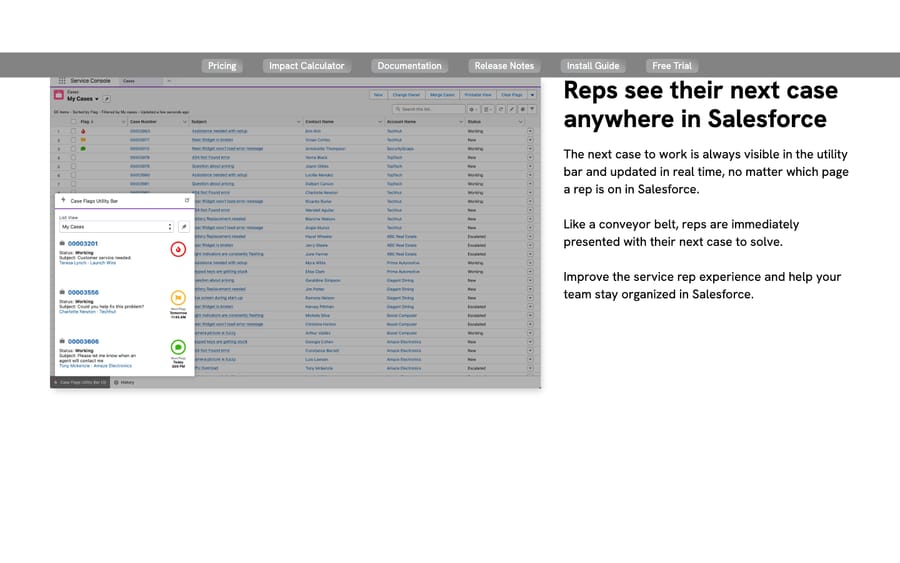Image resolution: width=900 pixels, height=563 pixels.
Task: Open the display-as table layout menu
Action: coord(487,109)
